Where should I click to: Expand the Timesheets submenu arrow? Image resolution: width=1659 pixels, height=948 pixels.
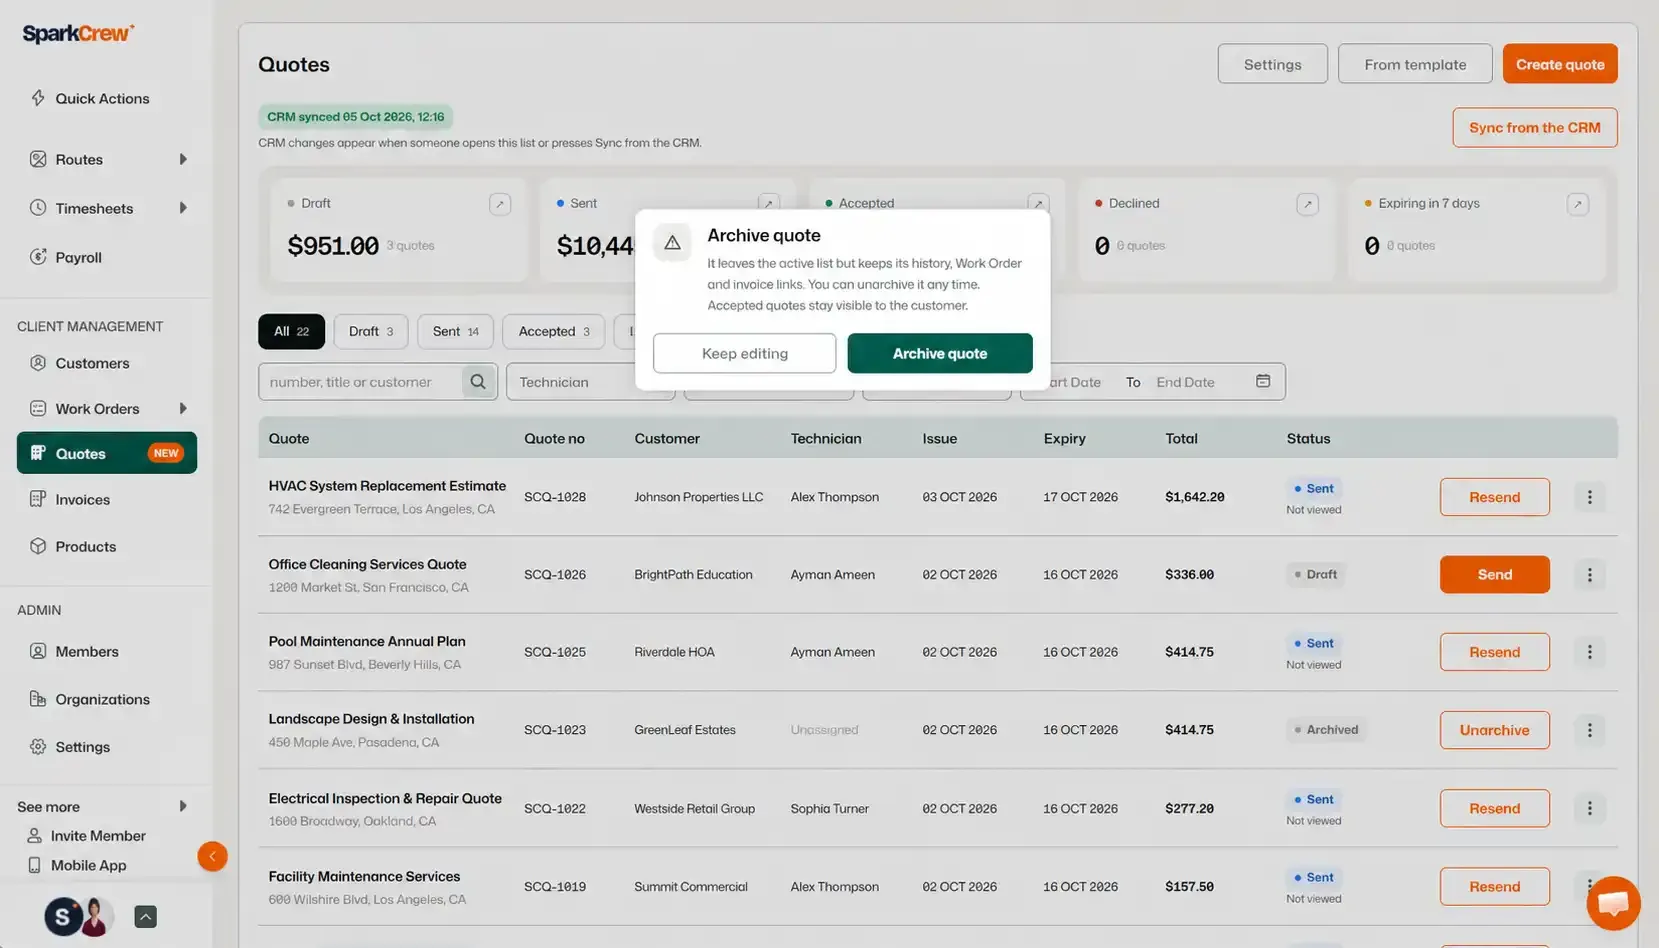click(183, 208)
